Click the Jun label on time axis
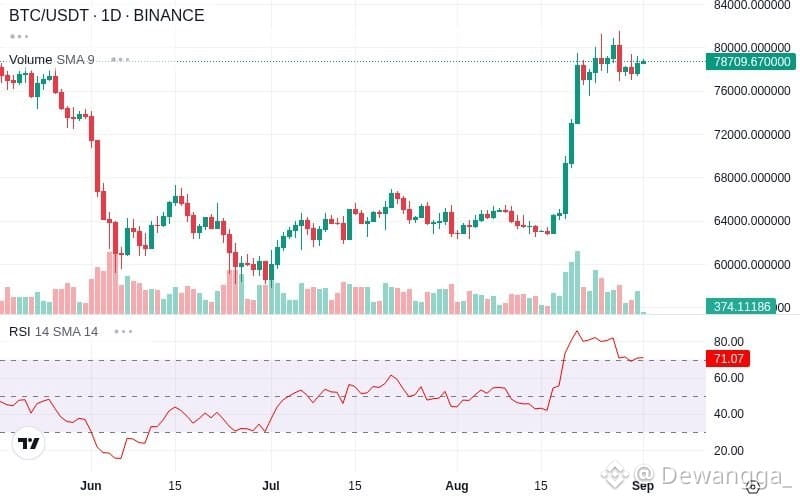 [91, 486]
